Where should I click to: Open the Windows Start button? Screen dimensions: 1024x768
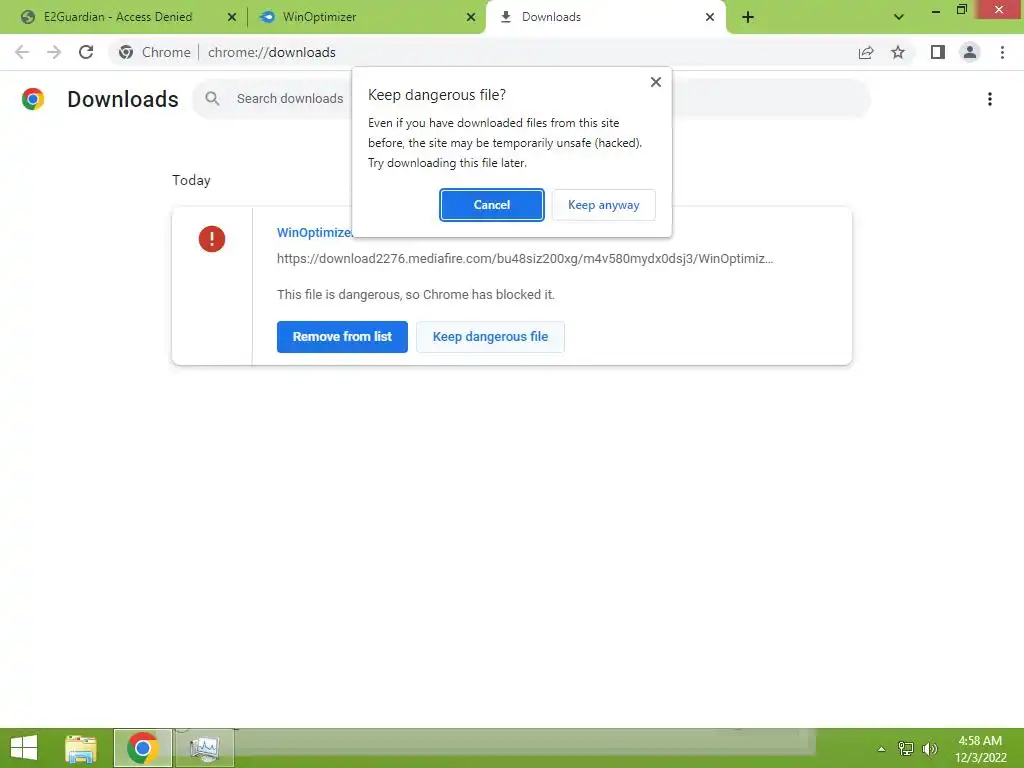pos(24,748)
